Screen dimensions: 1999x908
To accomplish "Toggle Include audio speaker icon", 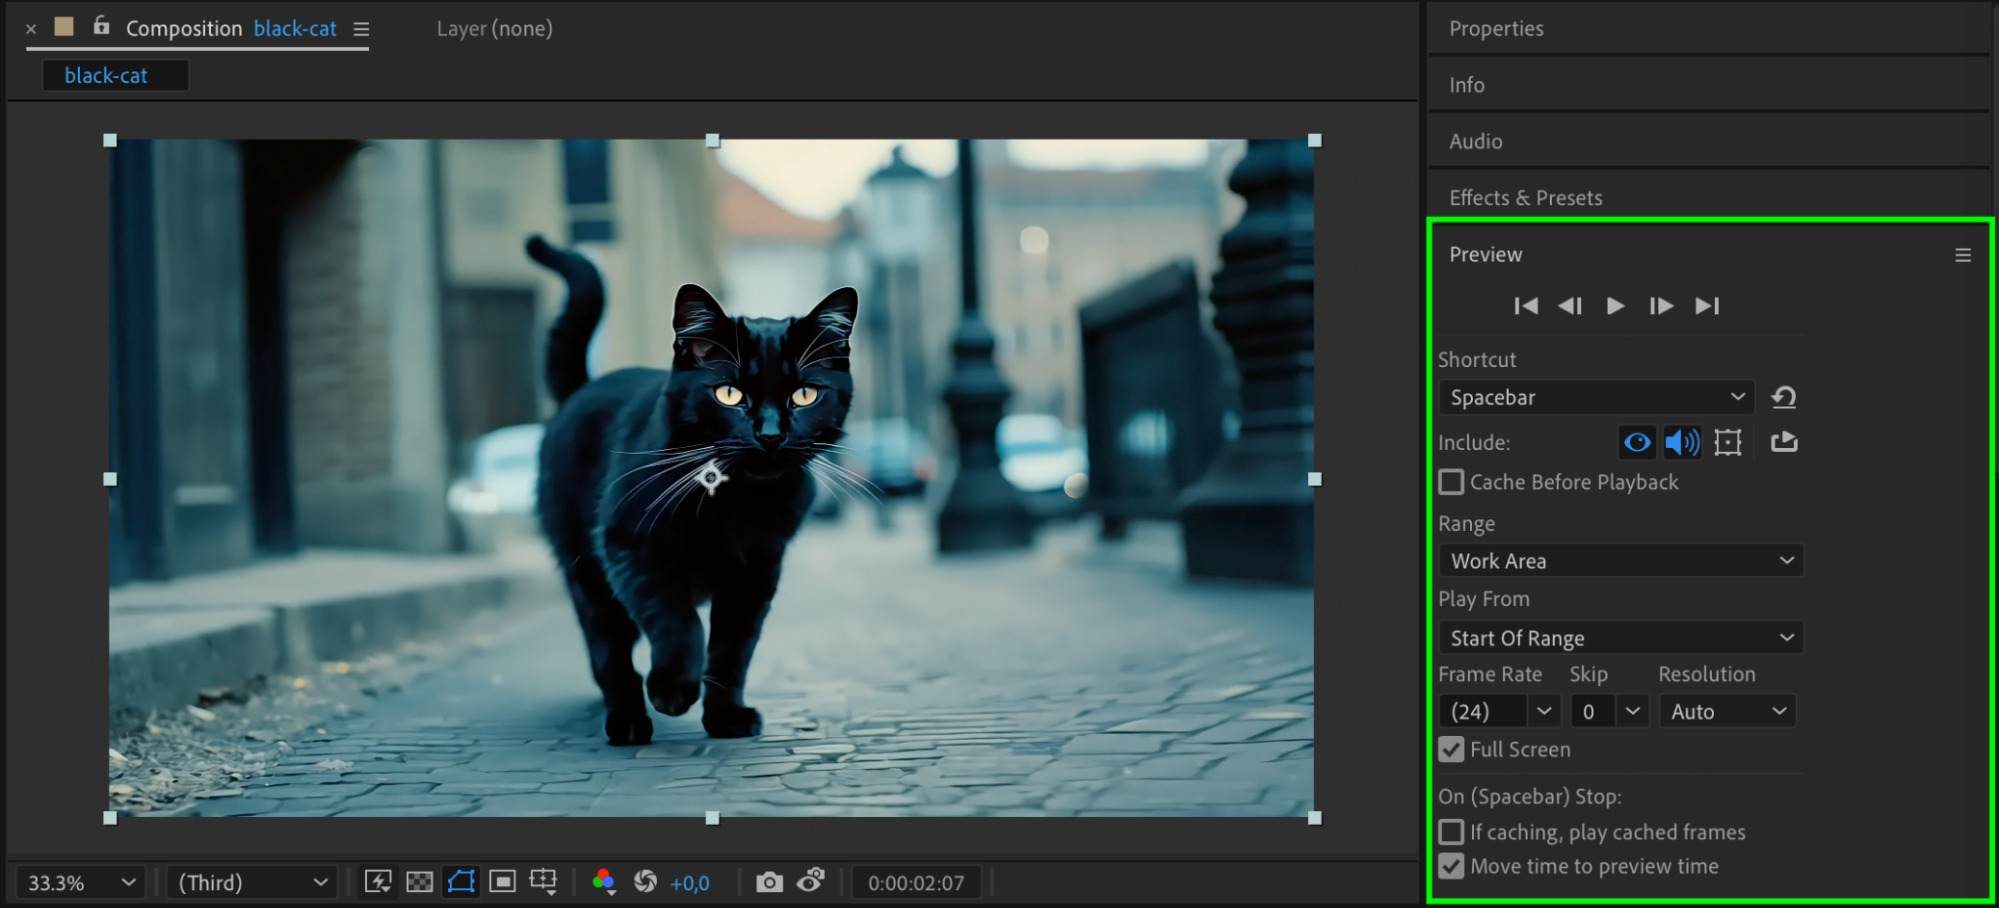I will point(1682,442).
